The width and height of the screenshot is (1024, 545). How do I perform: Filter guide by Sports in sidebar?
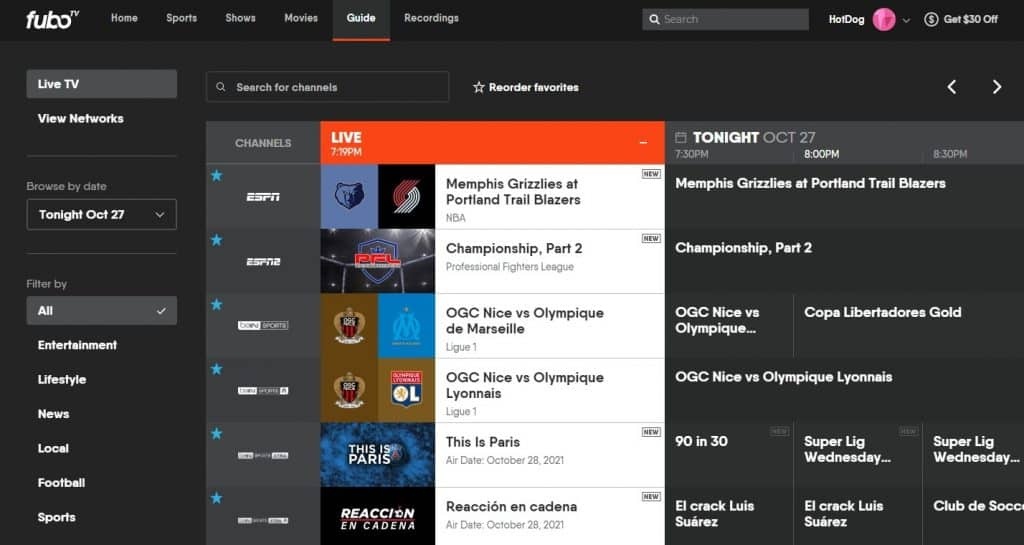tap(56, 518)
